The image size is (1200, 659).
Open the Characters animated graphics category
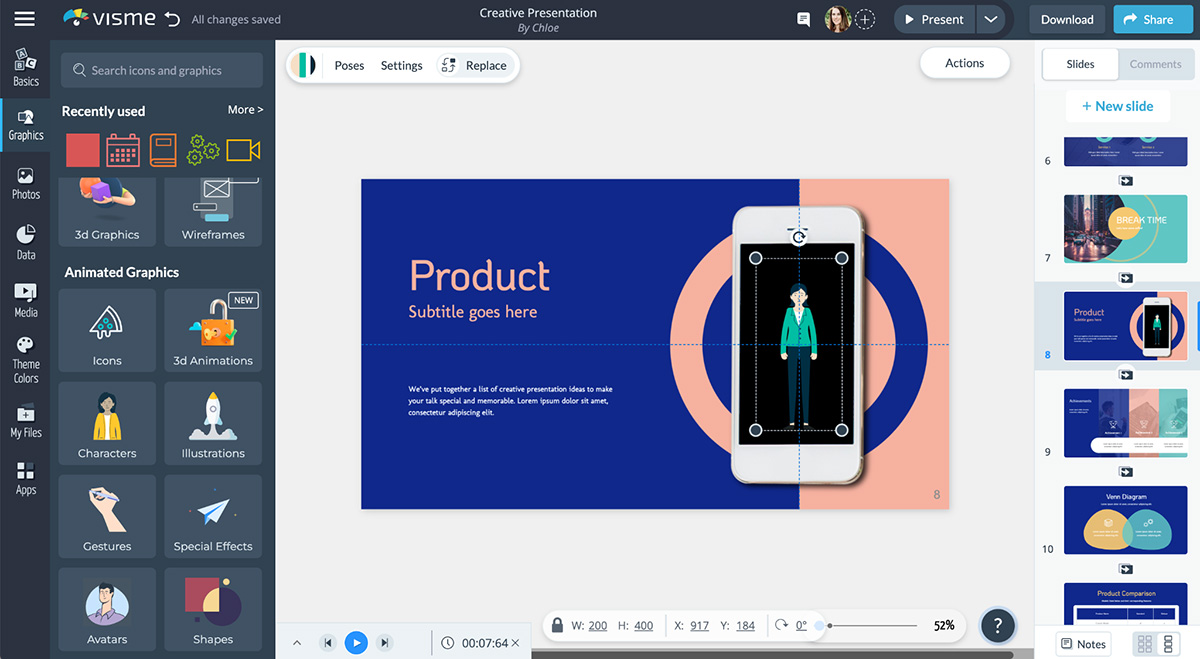[x=107, y=424]
